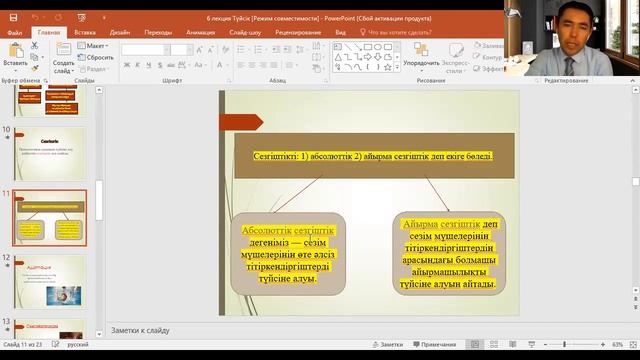Open the font name combo box
This screenshot has height=360, width=640.
click(146, 50)
